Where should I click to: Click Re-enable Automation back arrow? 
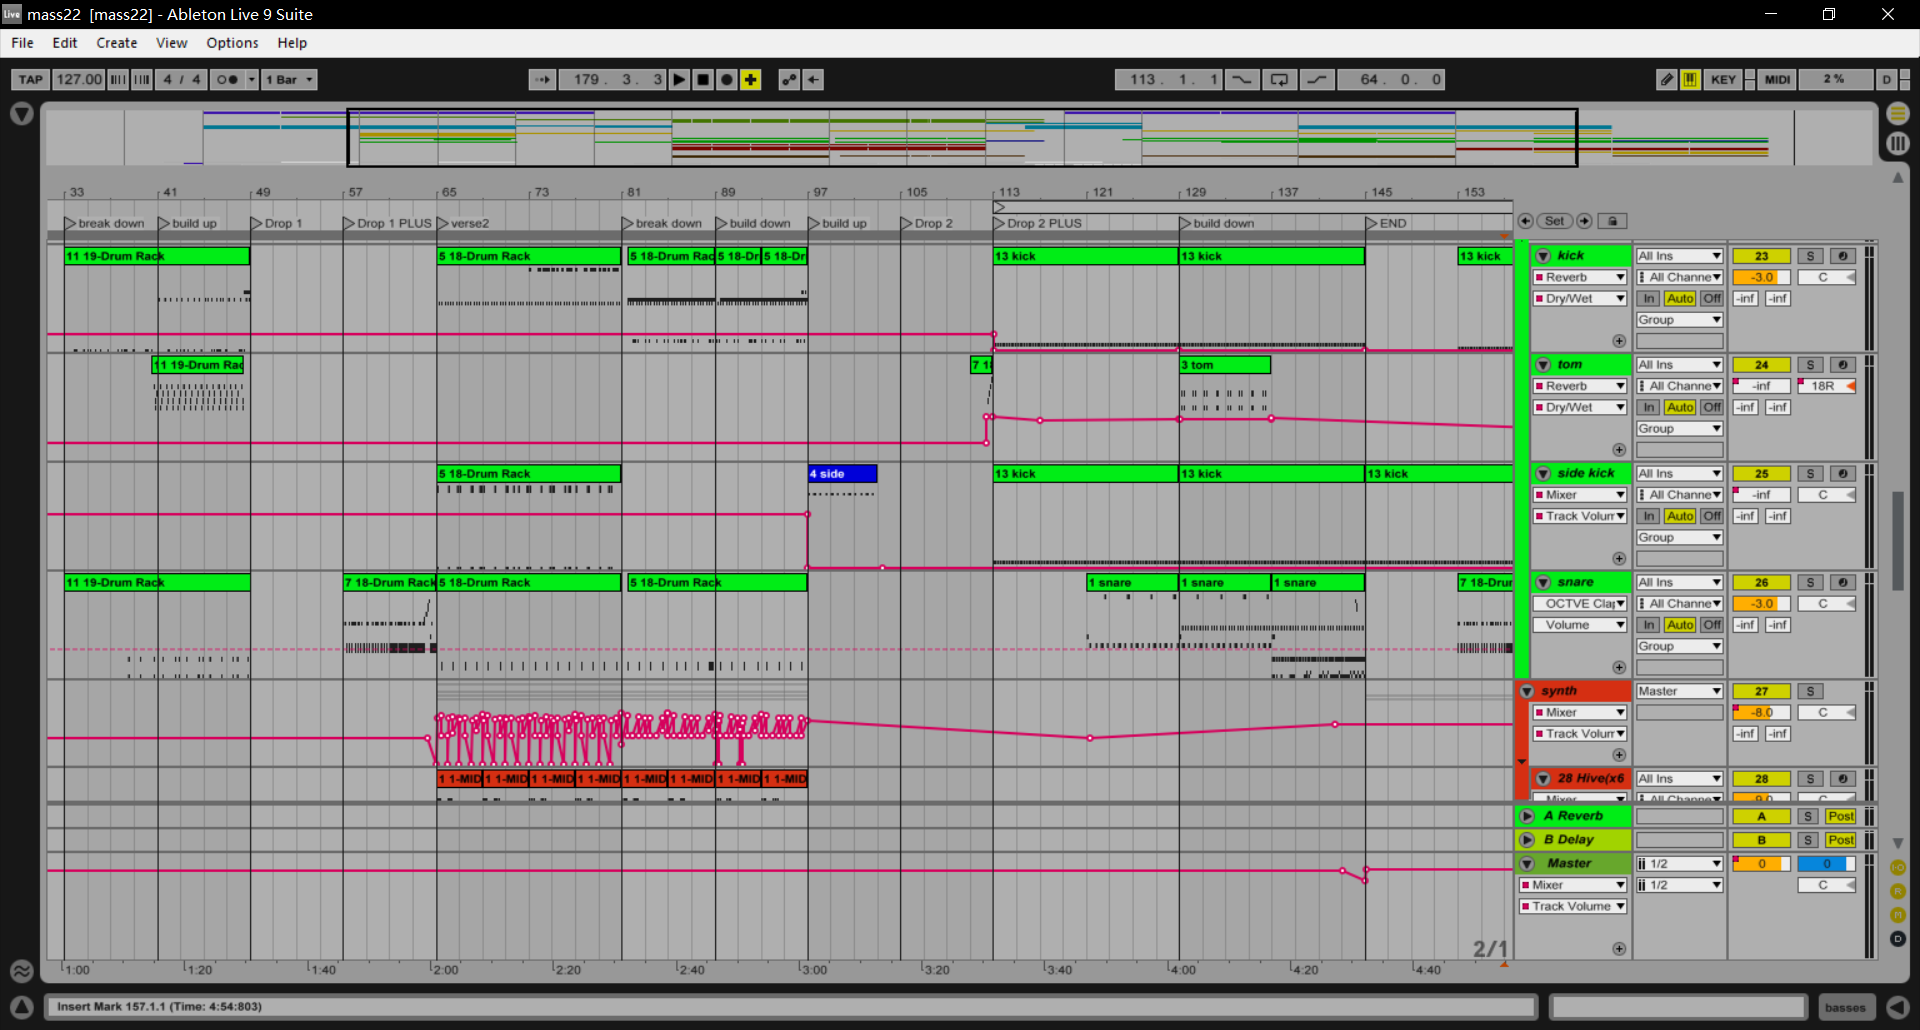click(814, 80)
